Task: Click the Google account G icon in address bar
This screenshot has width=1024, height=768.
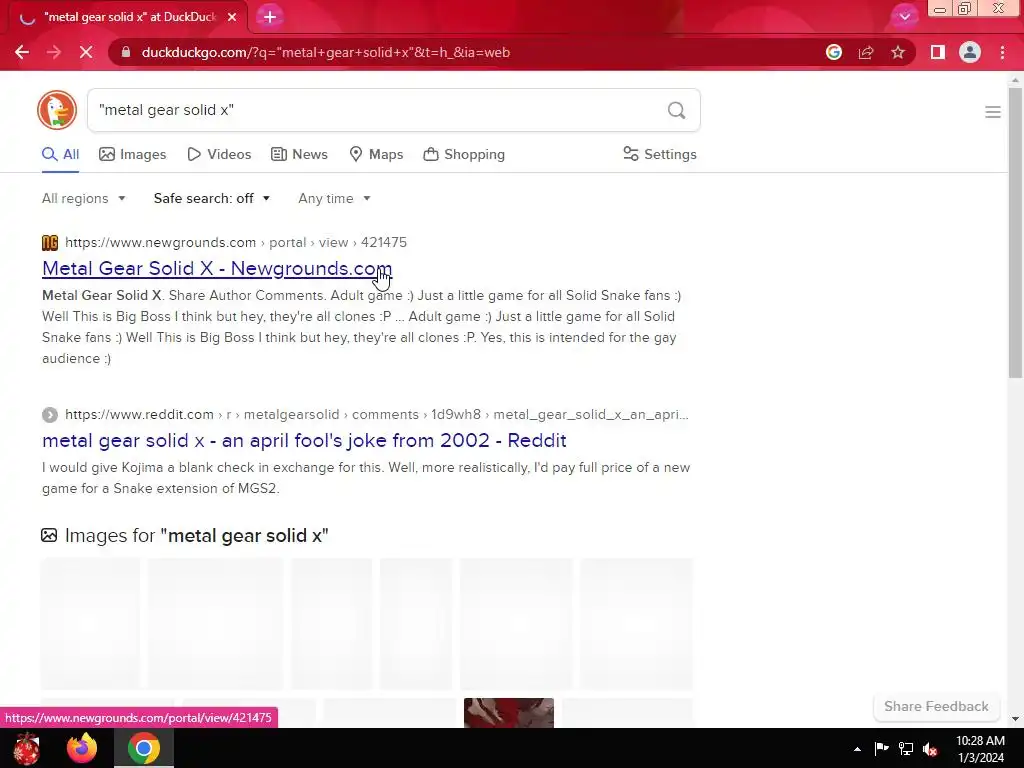Action: click(834, 52)
